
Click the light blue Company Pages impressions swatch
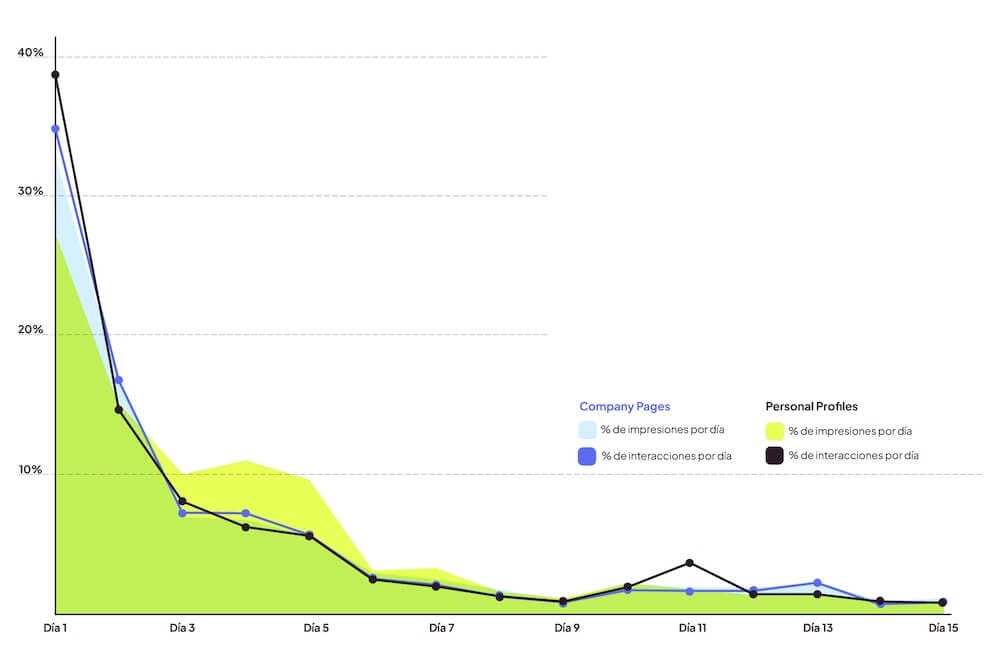[x=587, y=430]
